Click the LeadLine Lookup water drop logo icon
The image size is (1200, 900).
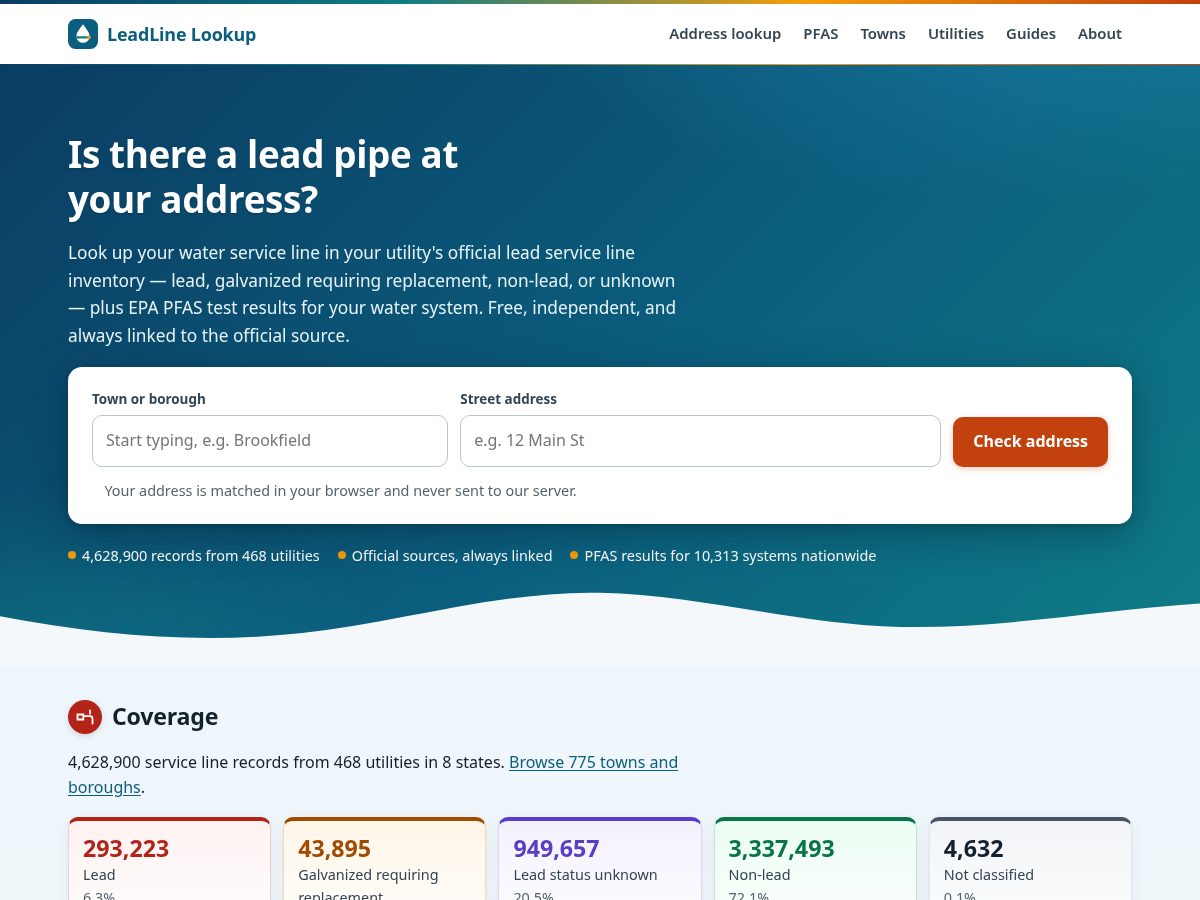83,34
